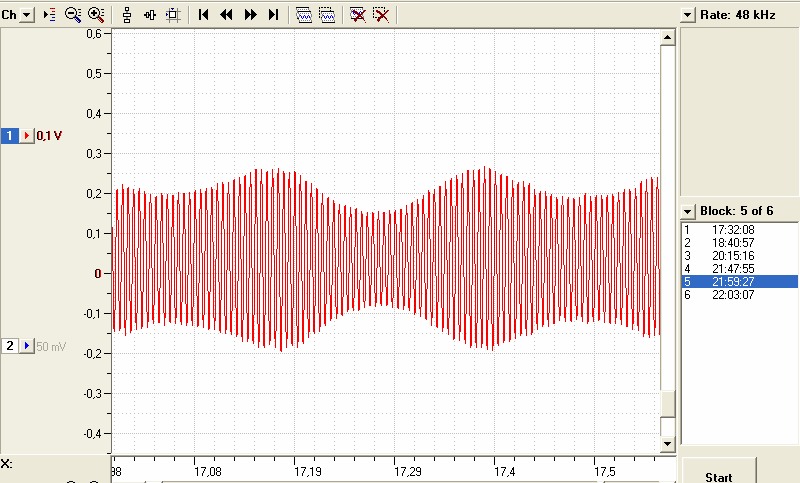Select block 2 at 18:40:57
This screenshot has height=483, width=800.
pos(740,243)
